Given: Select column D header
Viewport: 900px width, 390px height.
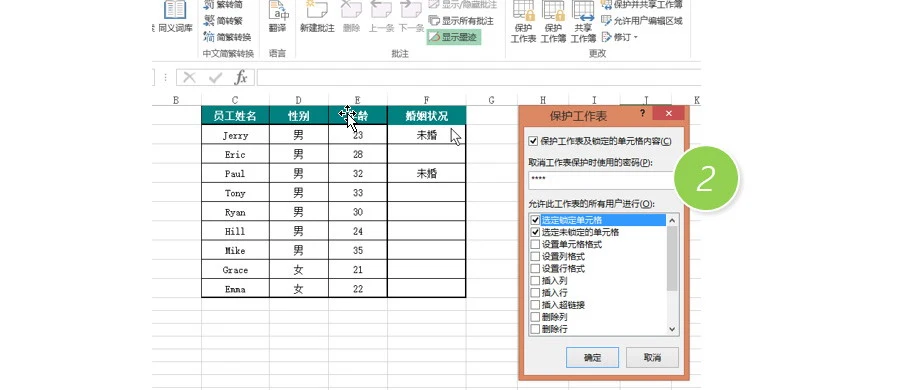Looking at the screenshot, I should (x=299, y=100).
